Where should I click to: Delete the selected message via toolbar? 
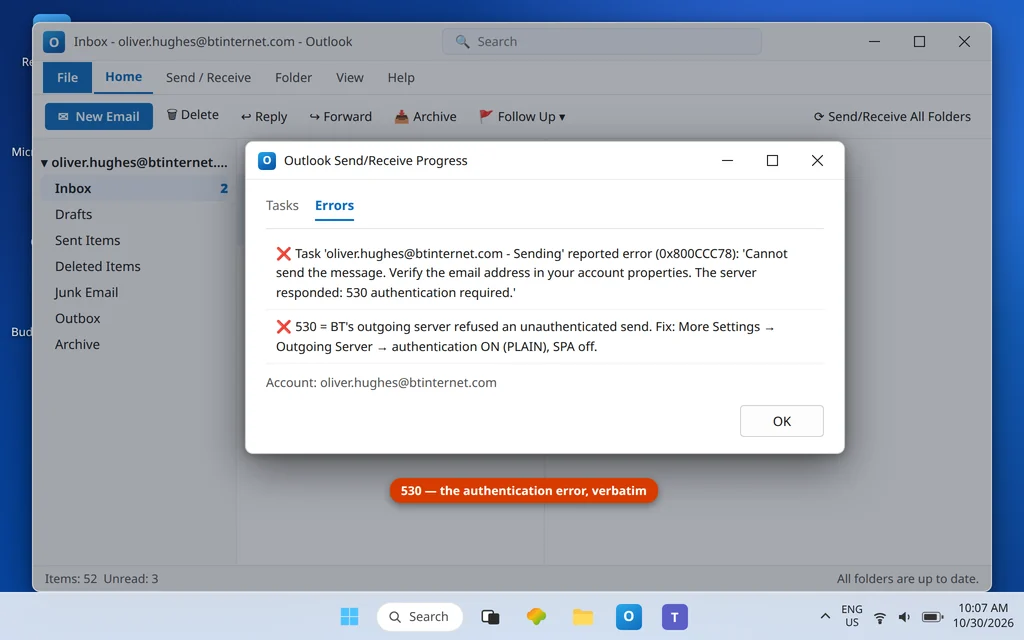[x=193, y=115]
